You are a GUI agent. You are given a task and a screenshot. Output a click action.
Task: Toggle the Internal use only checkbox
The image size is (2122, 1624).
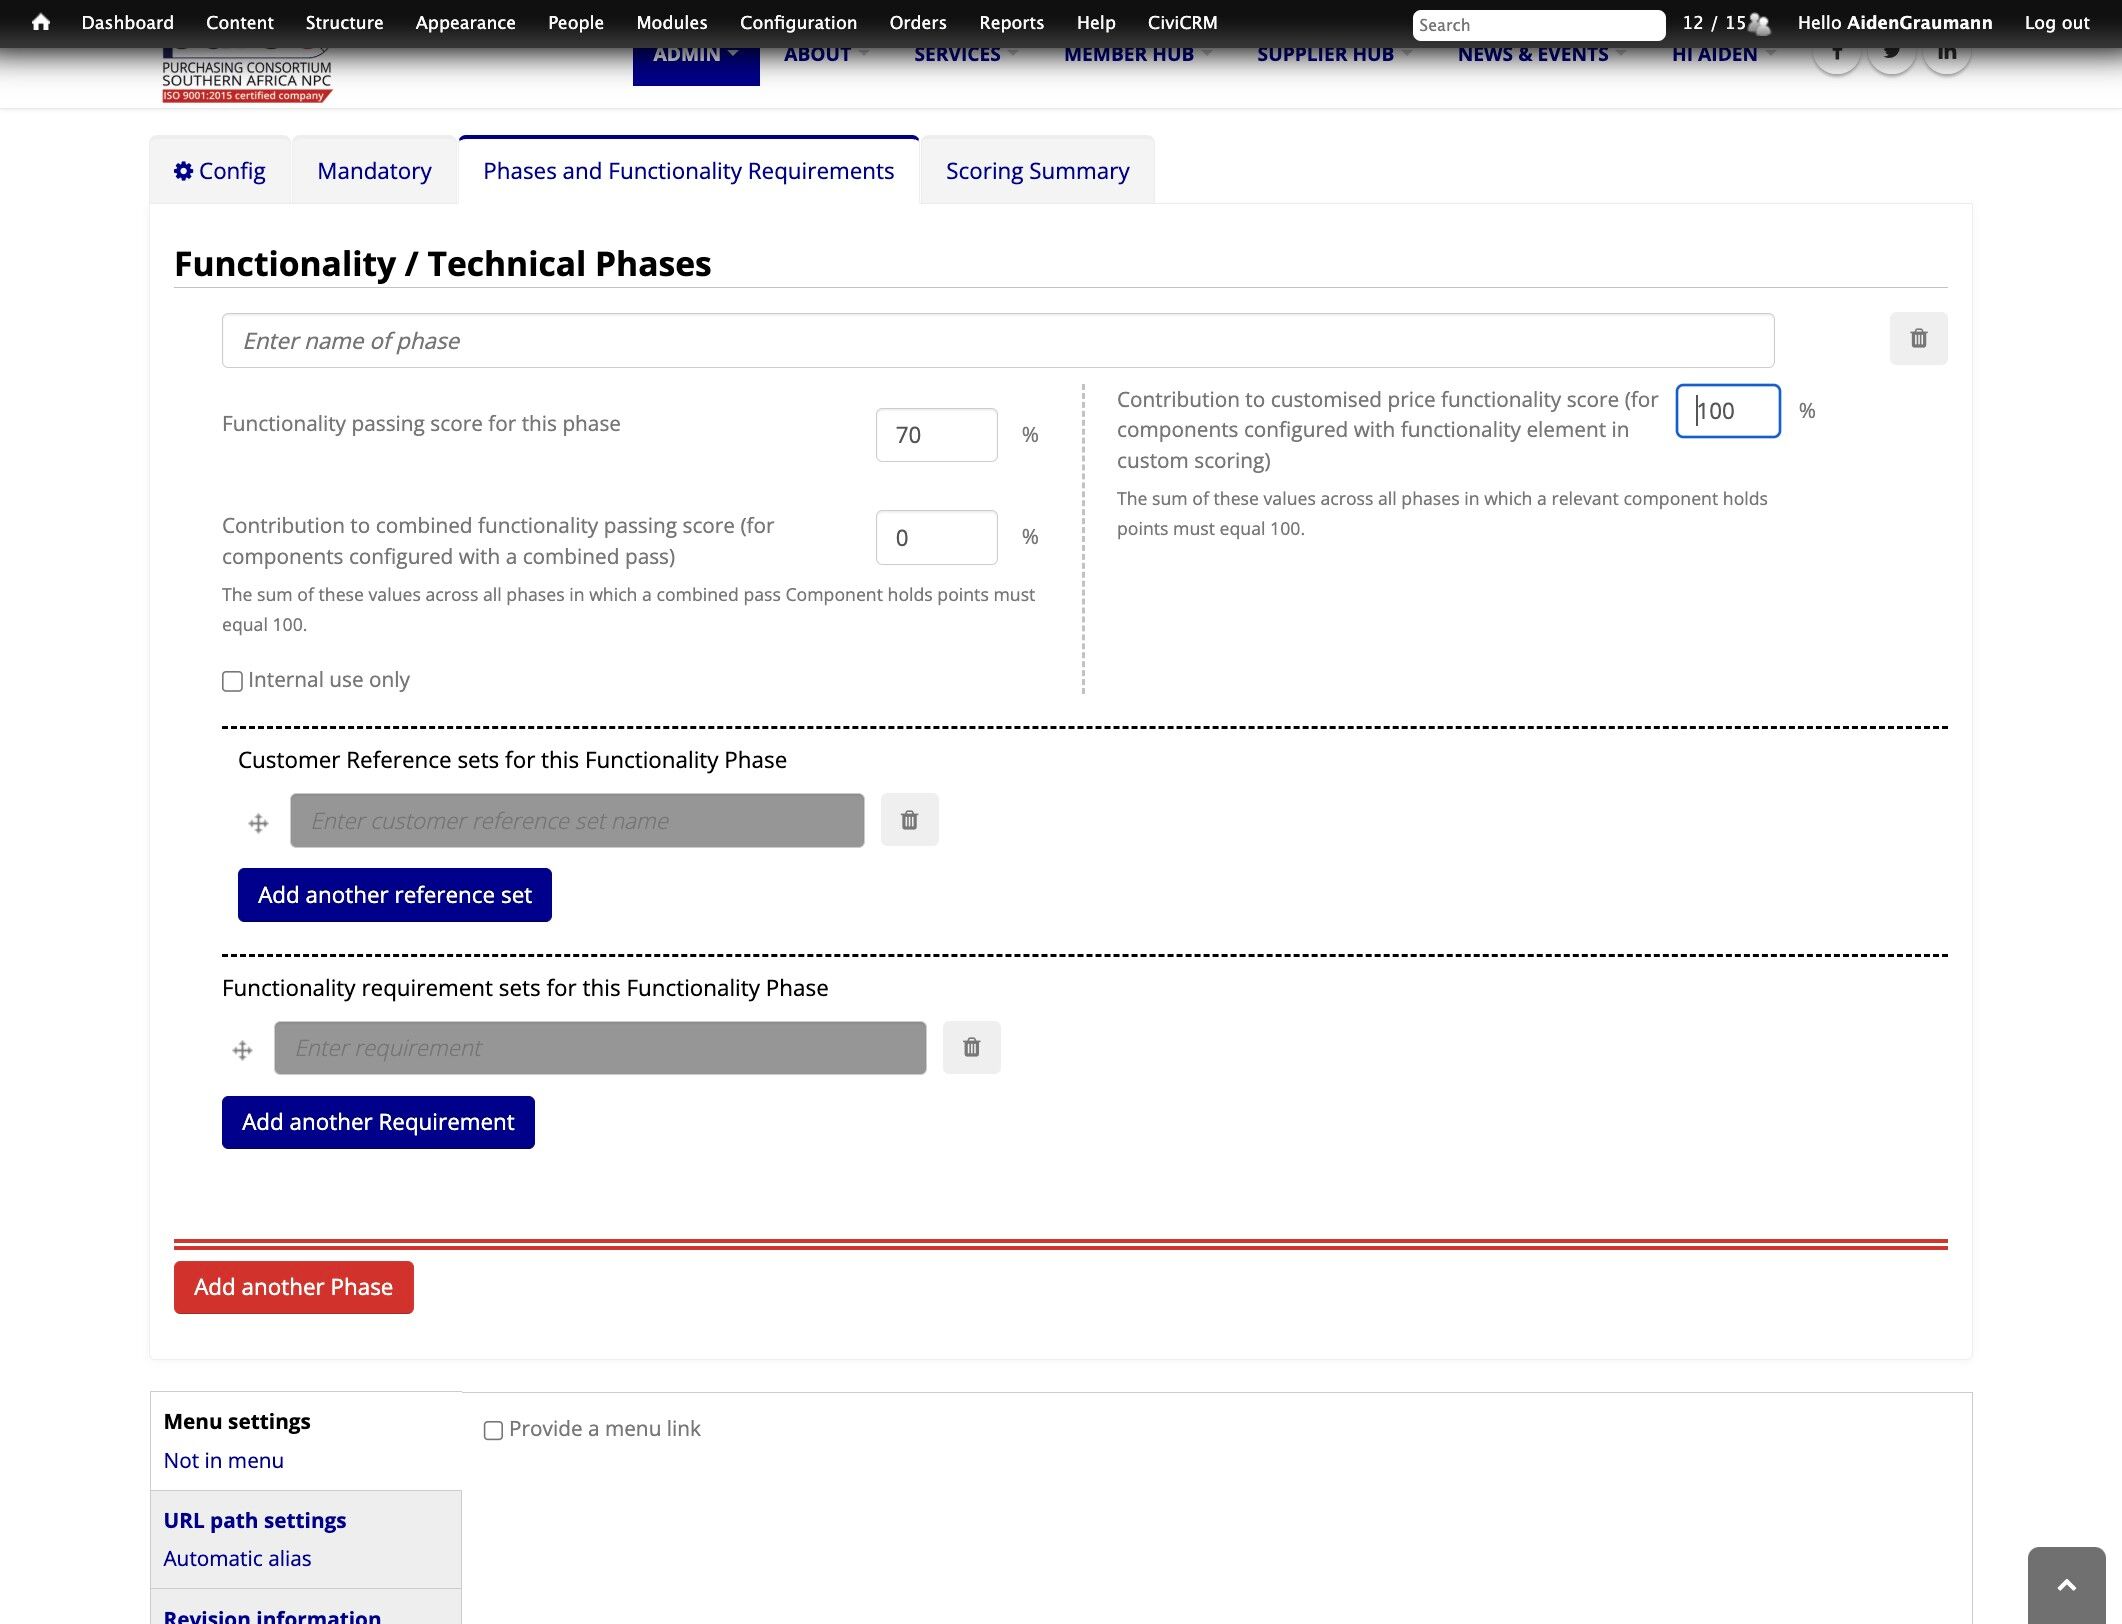click(x=232, y=681)
